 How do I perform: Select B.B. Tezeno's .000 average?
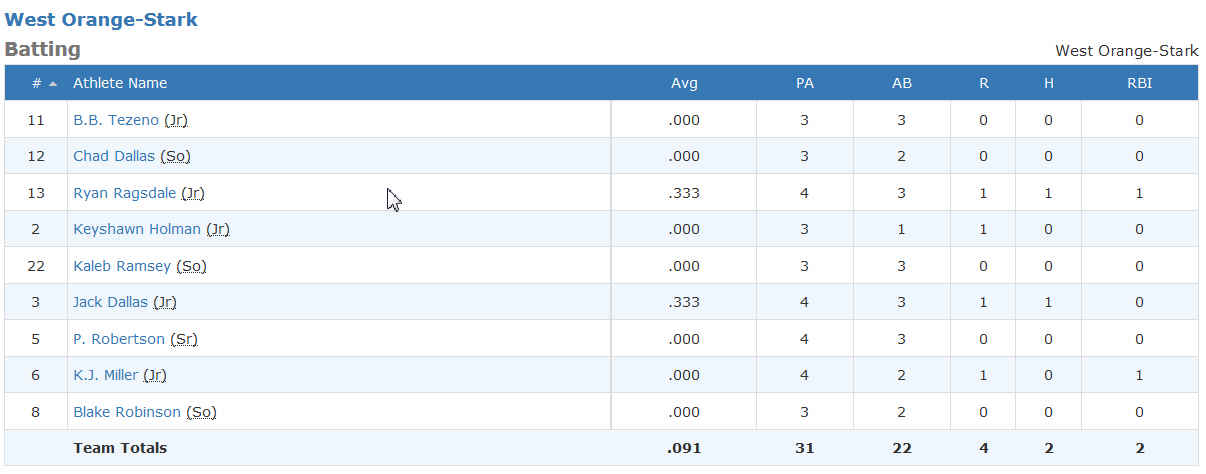pyautogui.click(x=684, y=120)
